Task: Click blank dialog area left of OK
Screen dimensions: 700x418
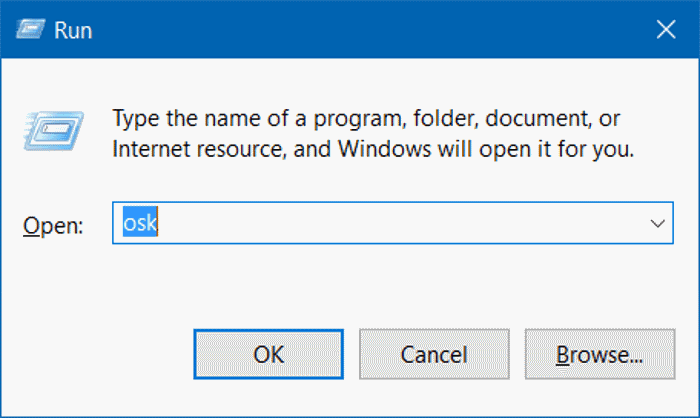Action: pos(100,355)
